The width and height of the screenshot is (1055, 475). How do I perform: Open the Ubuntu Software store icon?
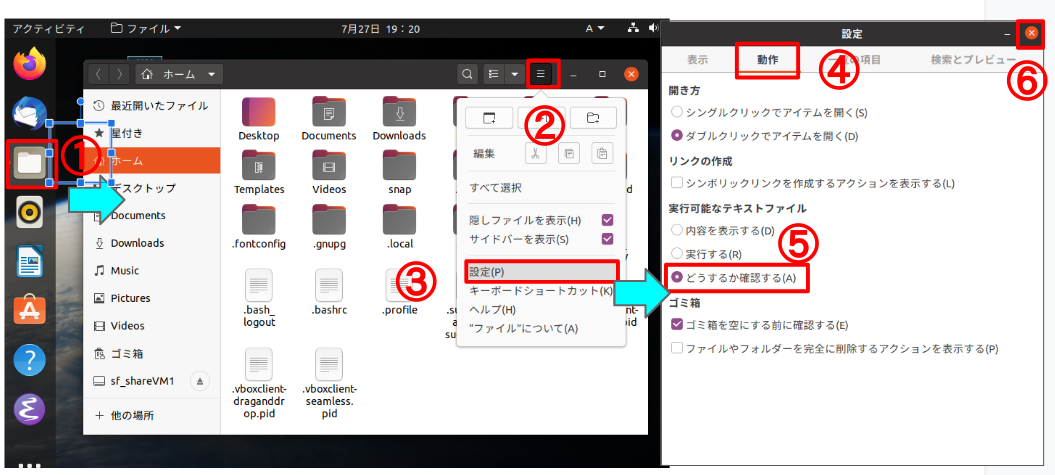[x=30, y=310]
